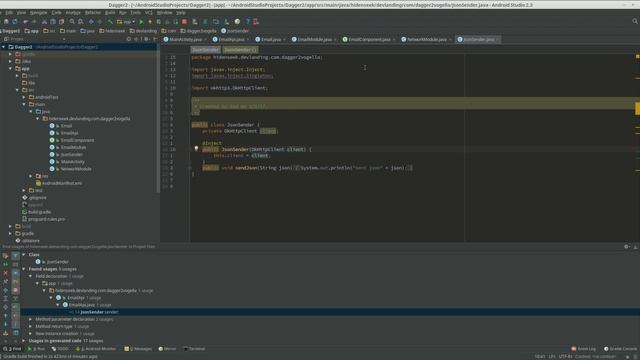Click the JsonSender class breadcrumb in editor

pyautogui.click(x=205, y=50)
